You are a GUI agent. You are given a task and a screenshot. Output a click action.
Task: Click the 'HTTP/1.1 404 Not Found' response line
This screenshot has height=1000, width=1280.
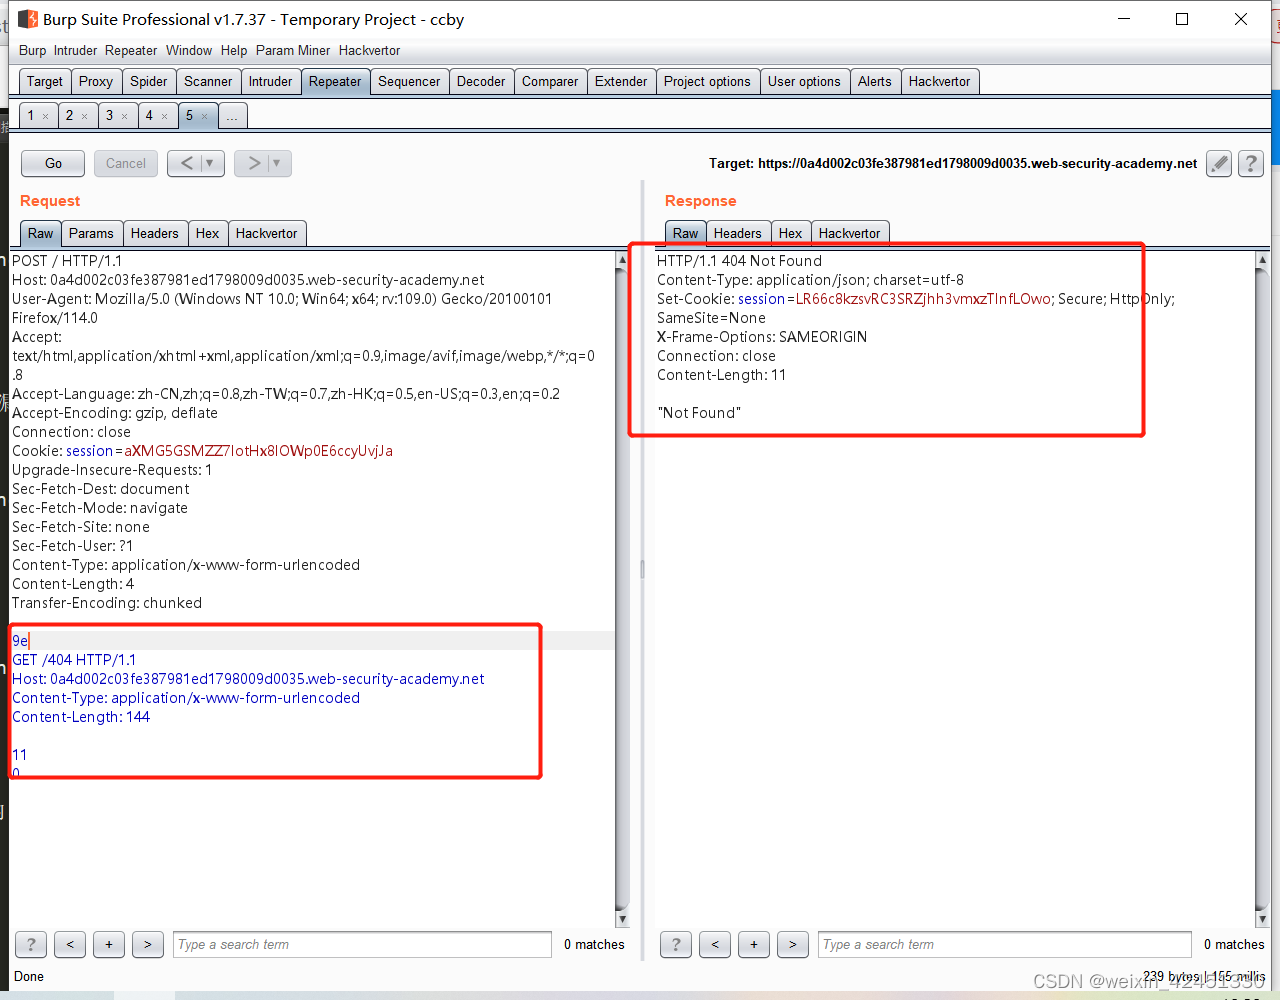tap(739, 261)
